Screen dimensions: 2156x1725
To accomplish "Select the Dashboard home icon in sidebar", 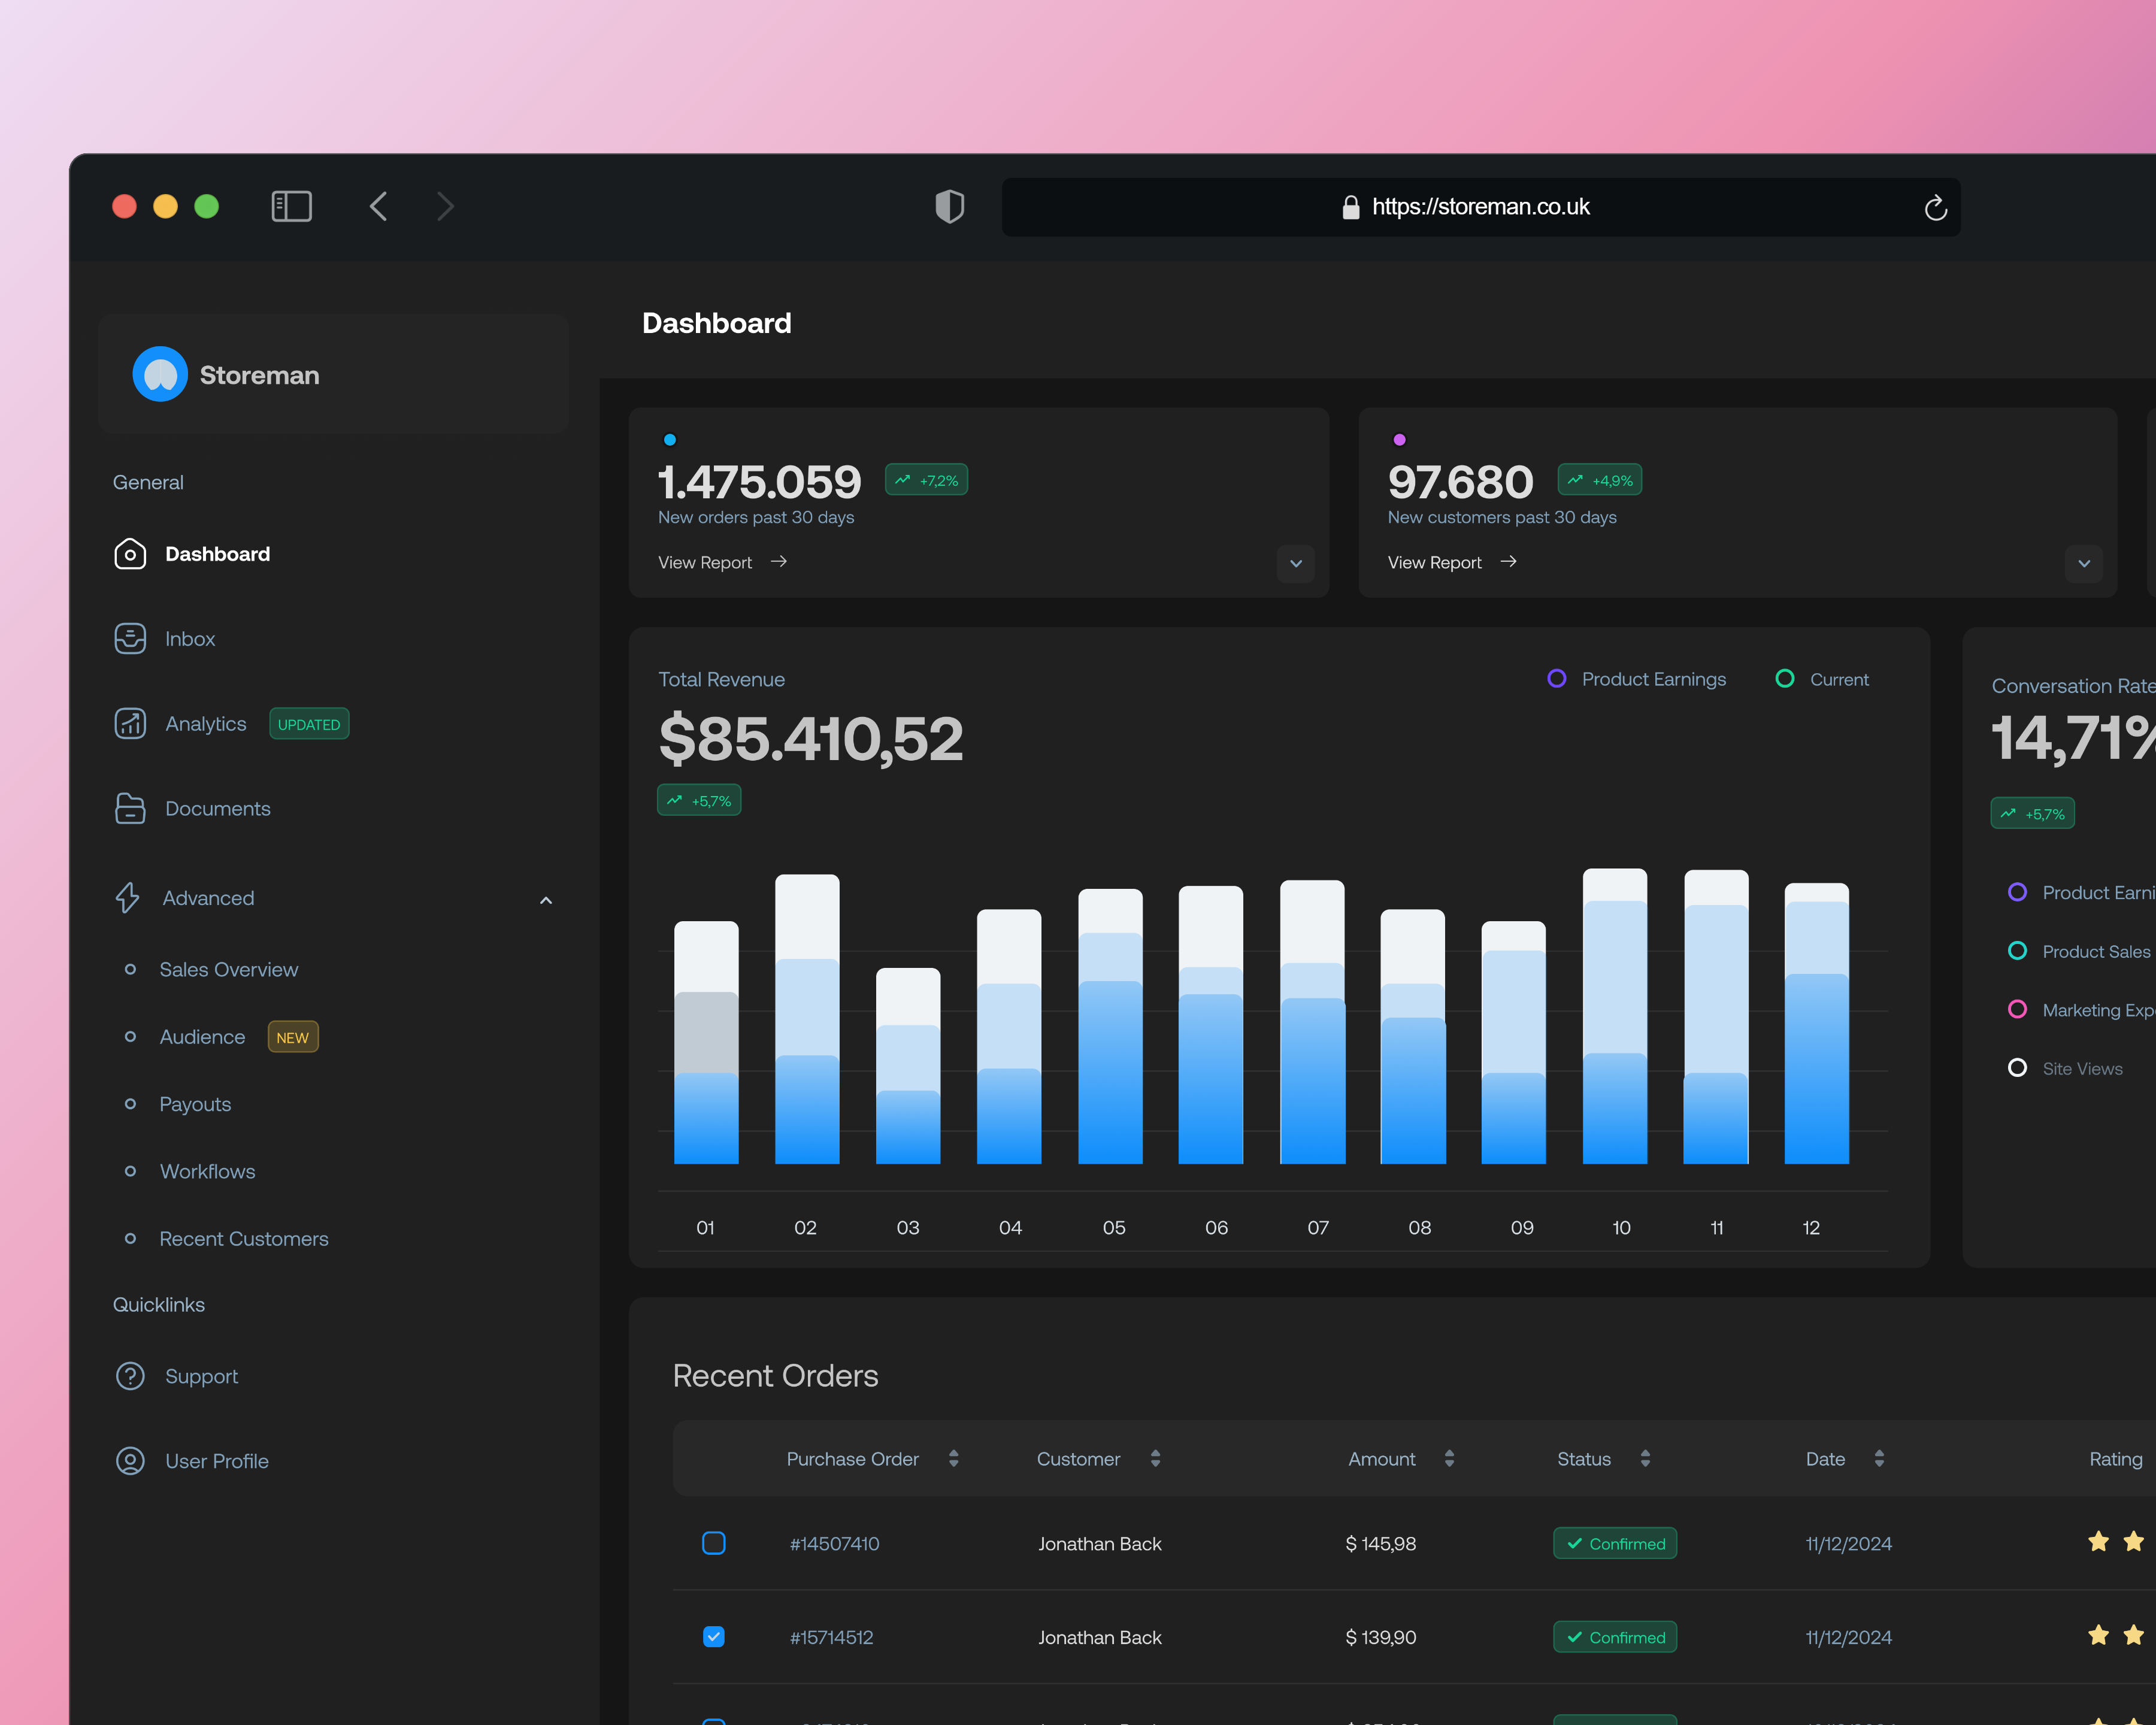I will click(x=130, y=554).
